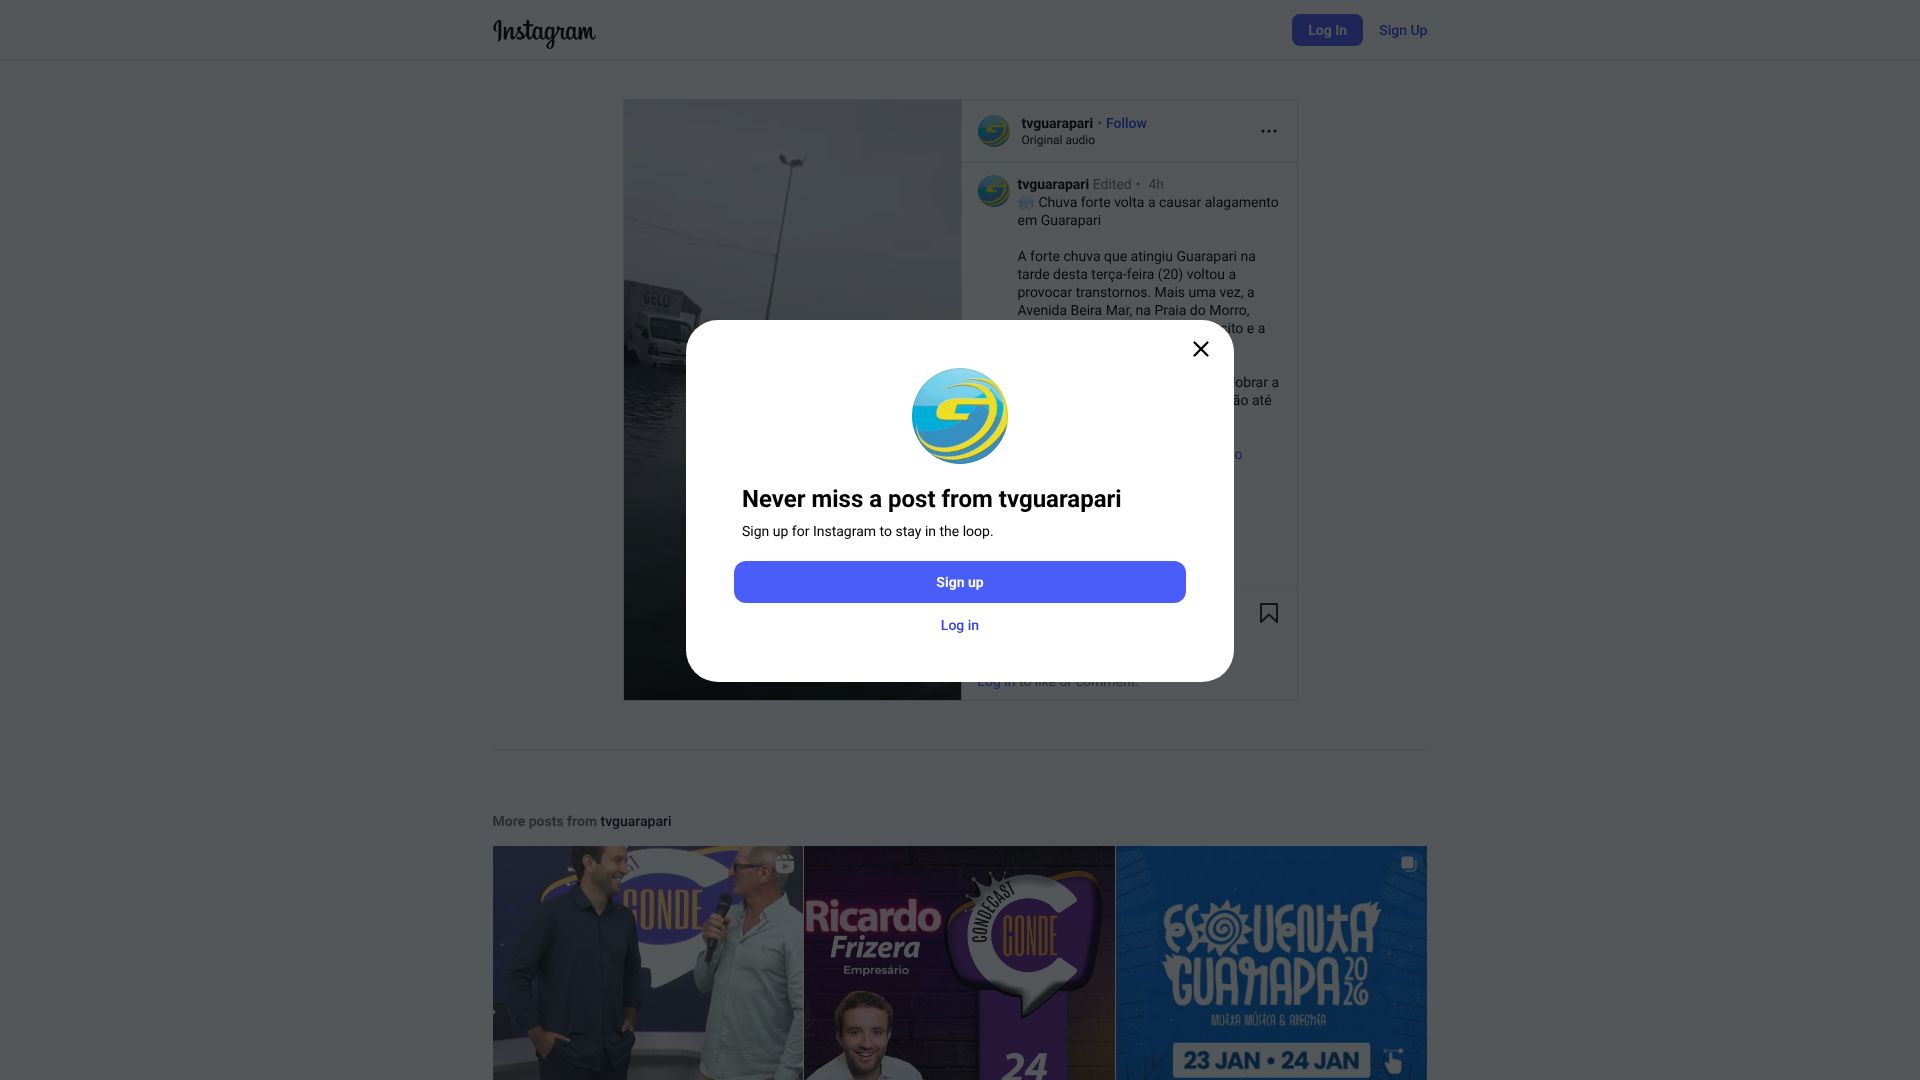This screenshot has width=1920, height=1080.
Task: Open the Esquenta Guarapa 2026 post thumbnail
Action: pos(1272,963)
